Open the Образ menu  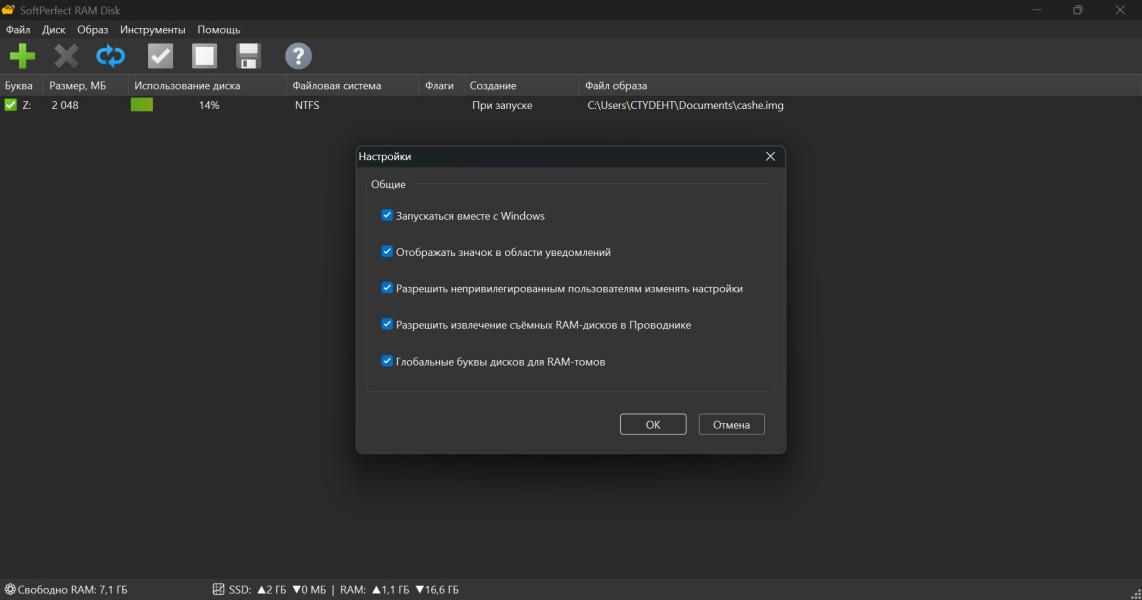click(92, 30)
